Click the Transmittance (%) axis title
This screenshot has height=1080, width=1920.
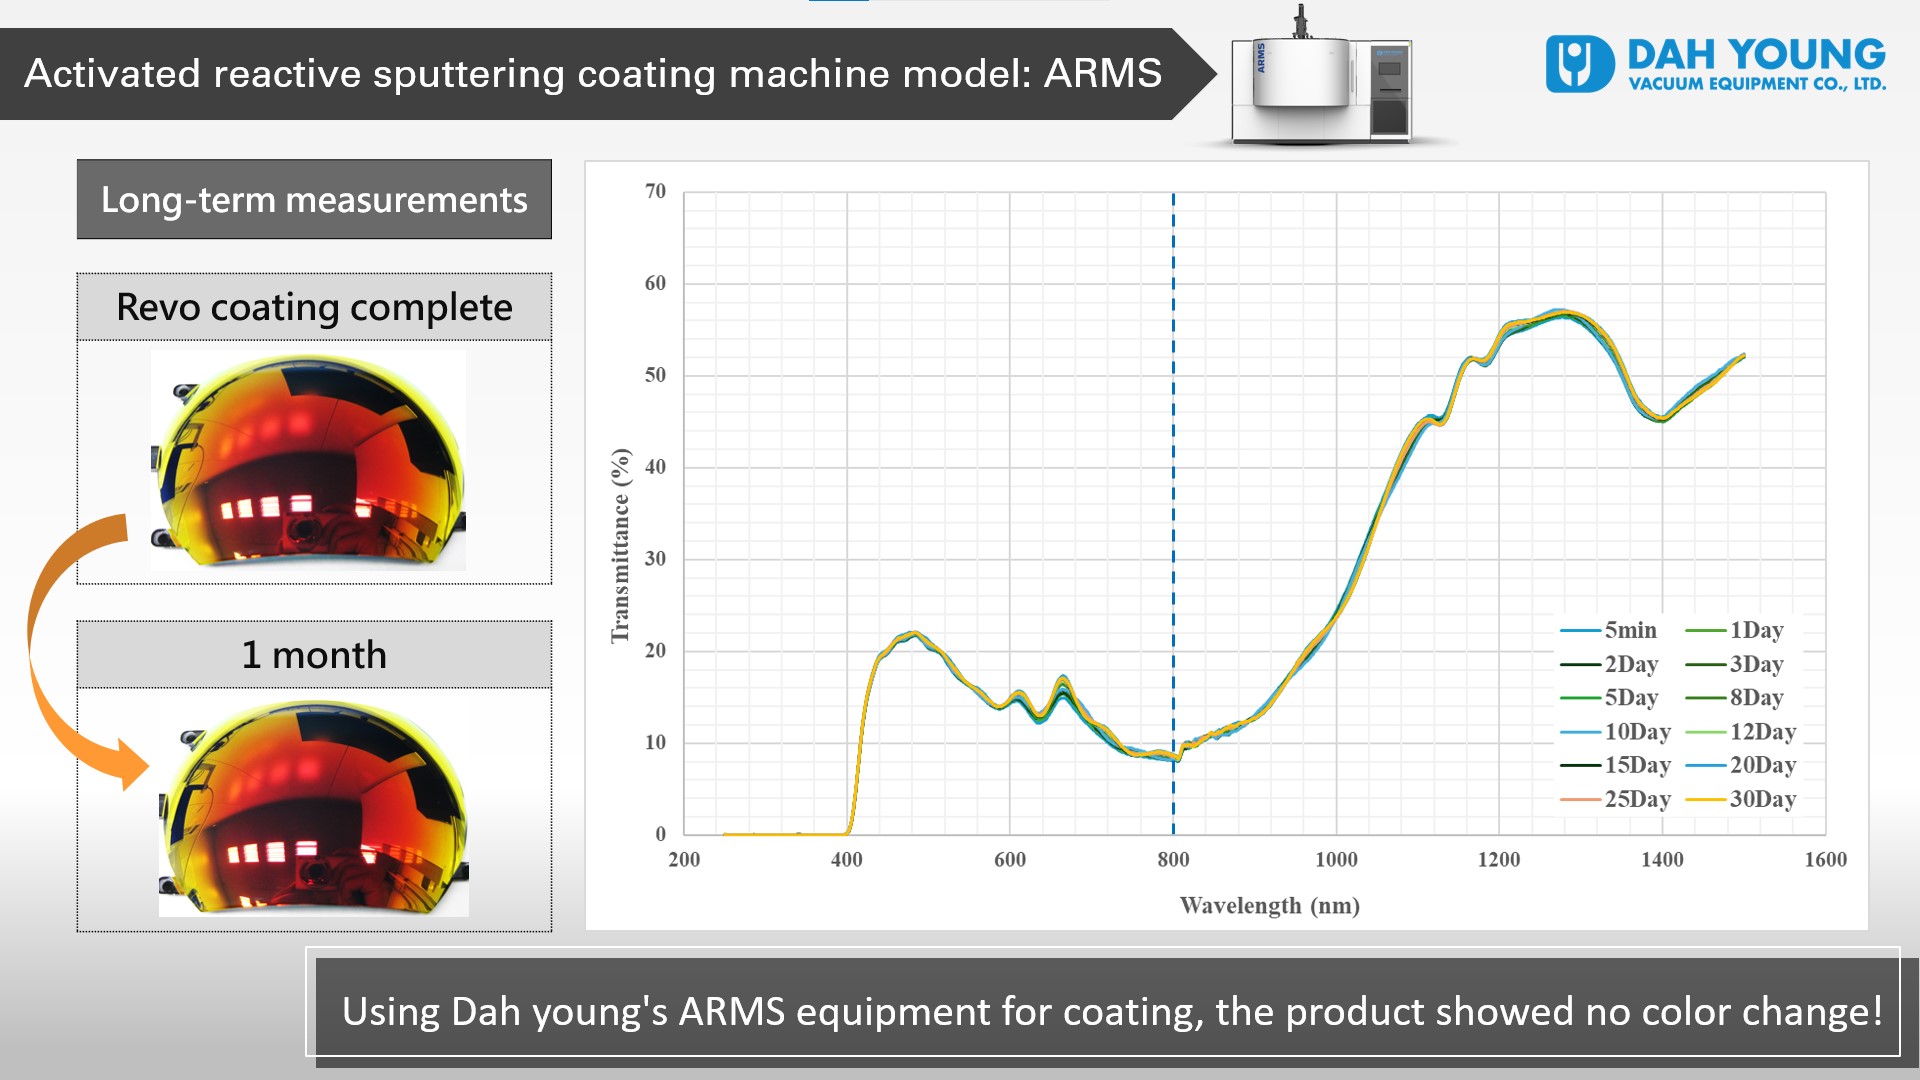click(621, 546)
